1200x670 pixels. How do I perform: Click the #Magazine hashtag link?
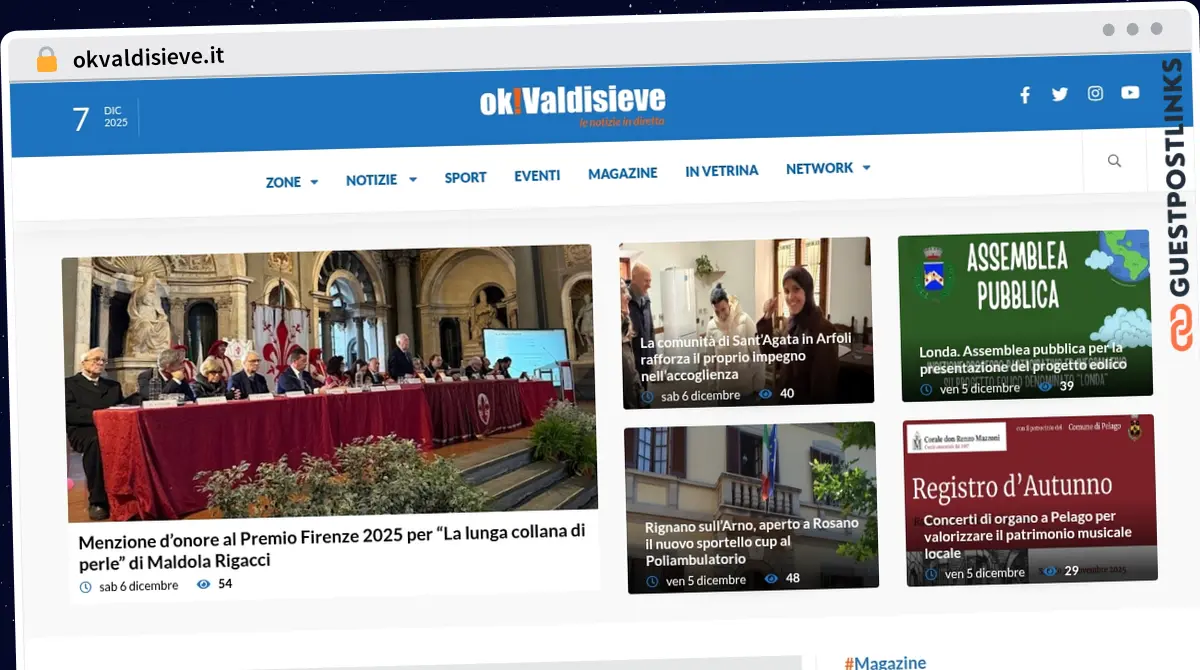tap(884, 662)
